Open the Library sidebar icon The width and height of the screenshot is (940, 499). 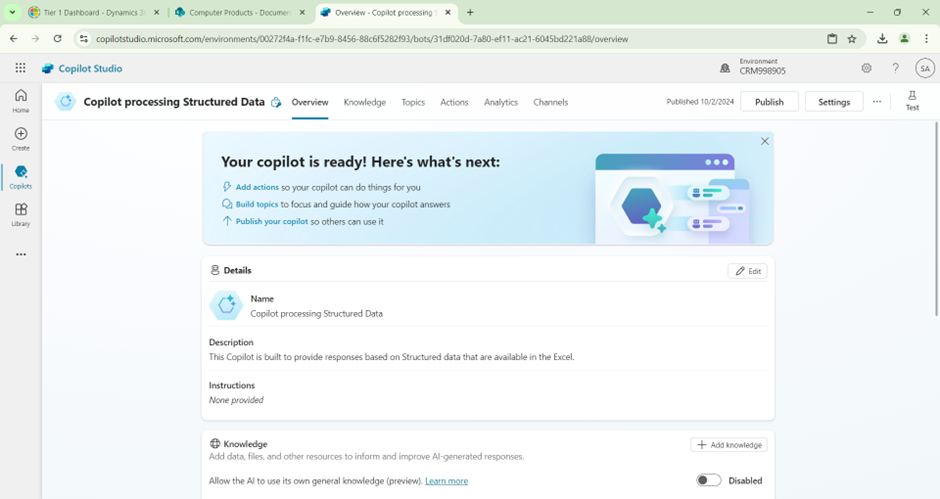pyautogui.click(x=21, y=210)
